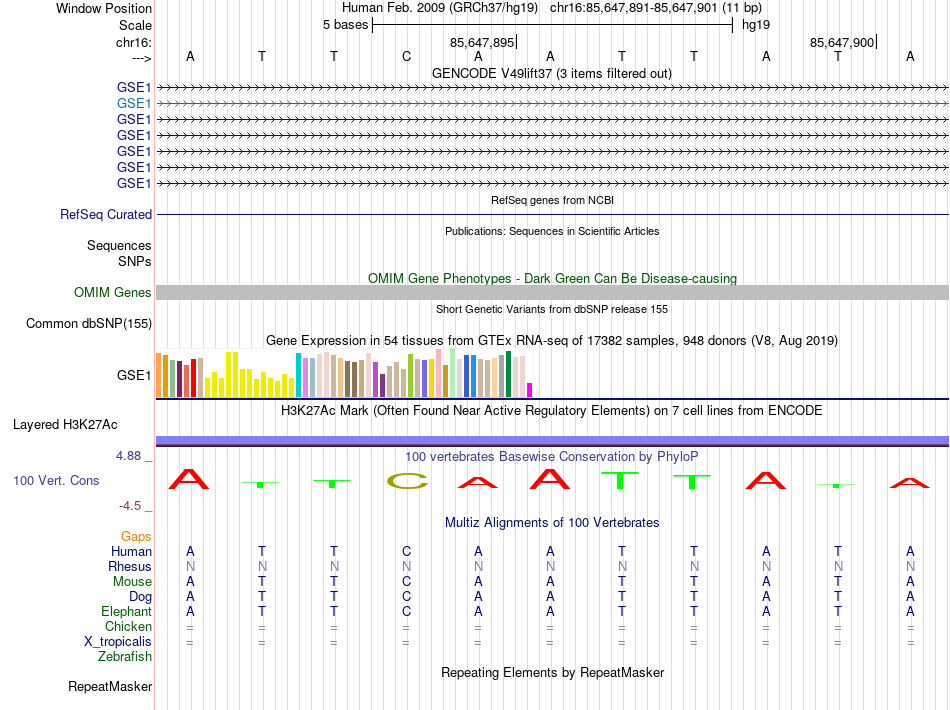
Task: Click the 100 Vert. Cons track label
Action: 56,480
